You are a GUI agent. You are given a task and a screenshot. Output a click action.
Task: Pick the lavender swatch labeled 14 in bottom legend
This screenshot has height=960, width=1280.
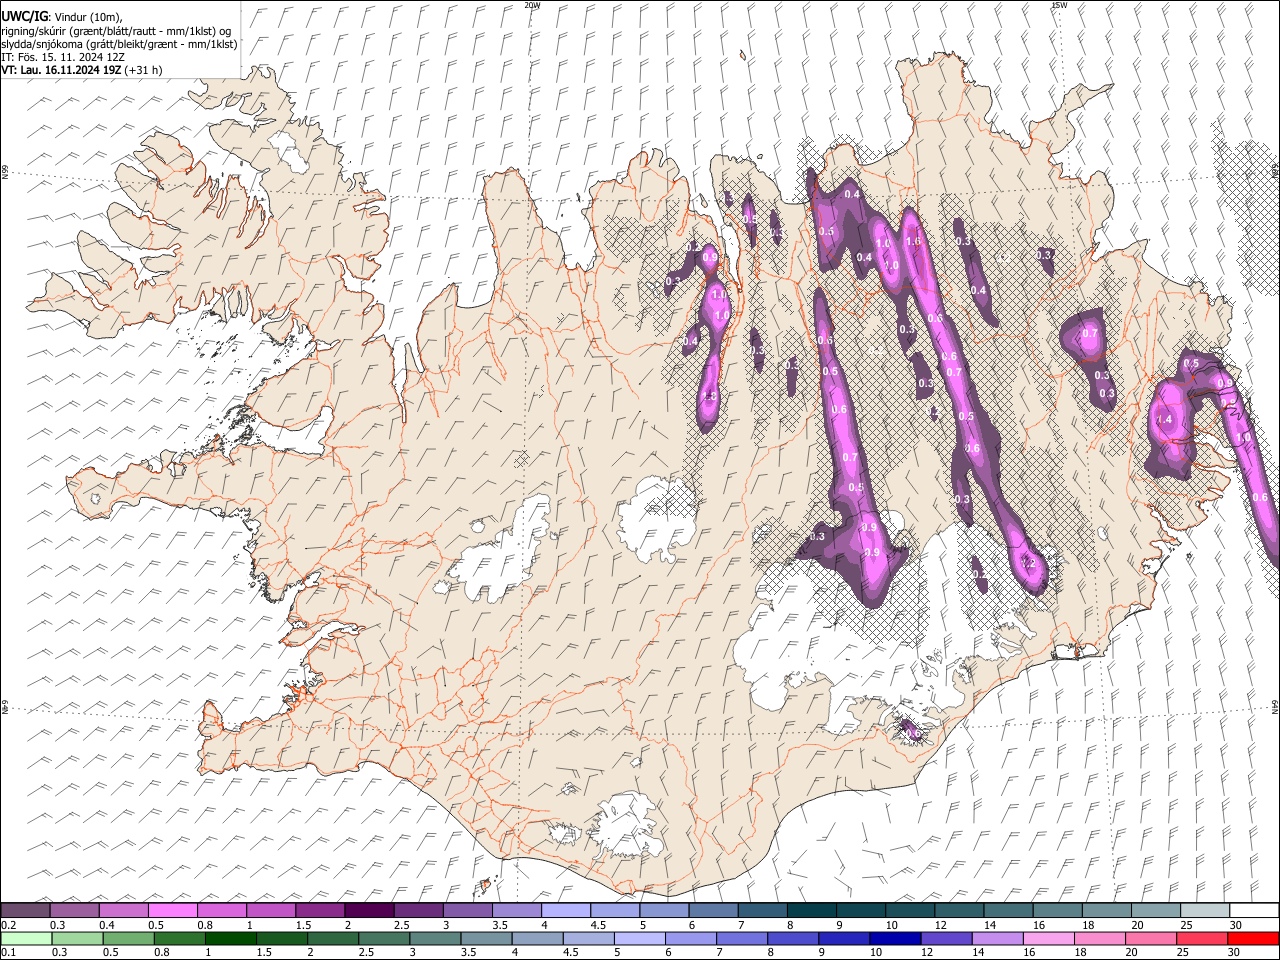click(998, 939)
